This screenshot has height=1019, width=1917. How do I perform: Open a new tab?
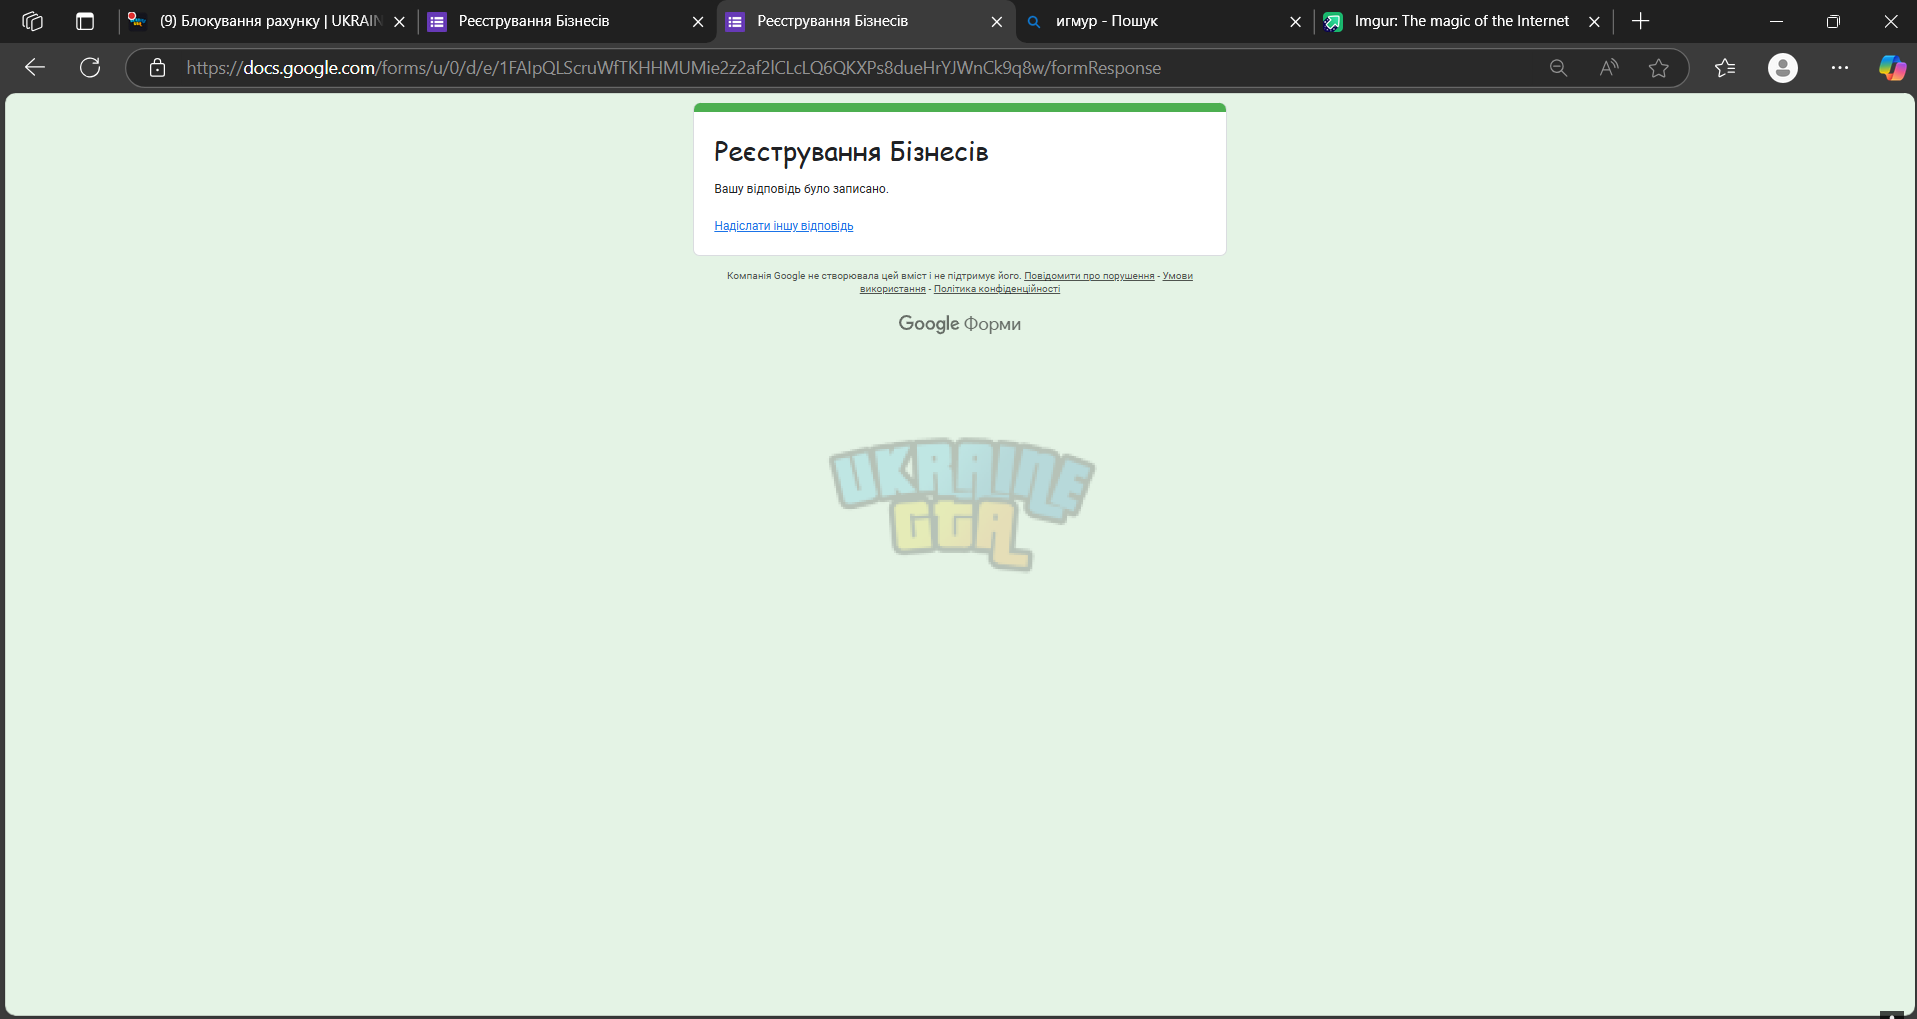coord(1641,21)
